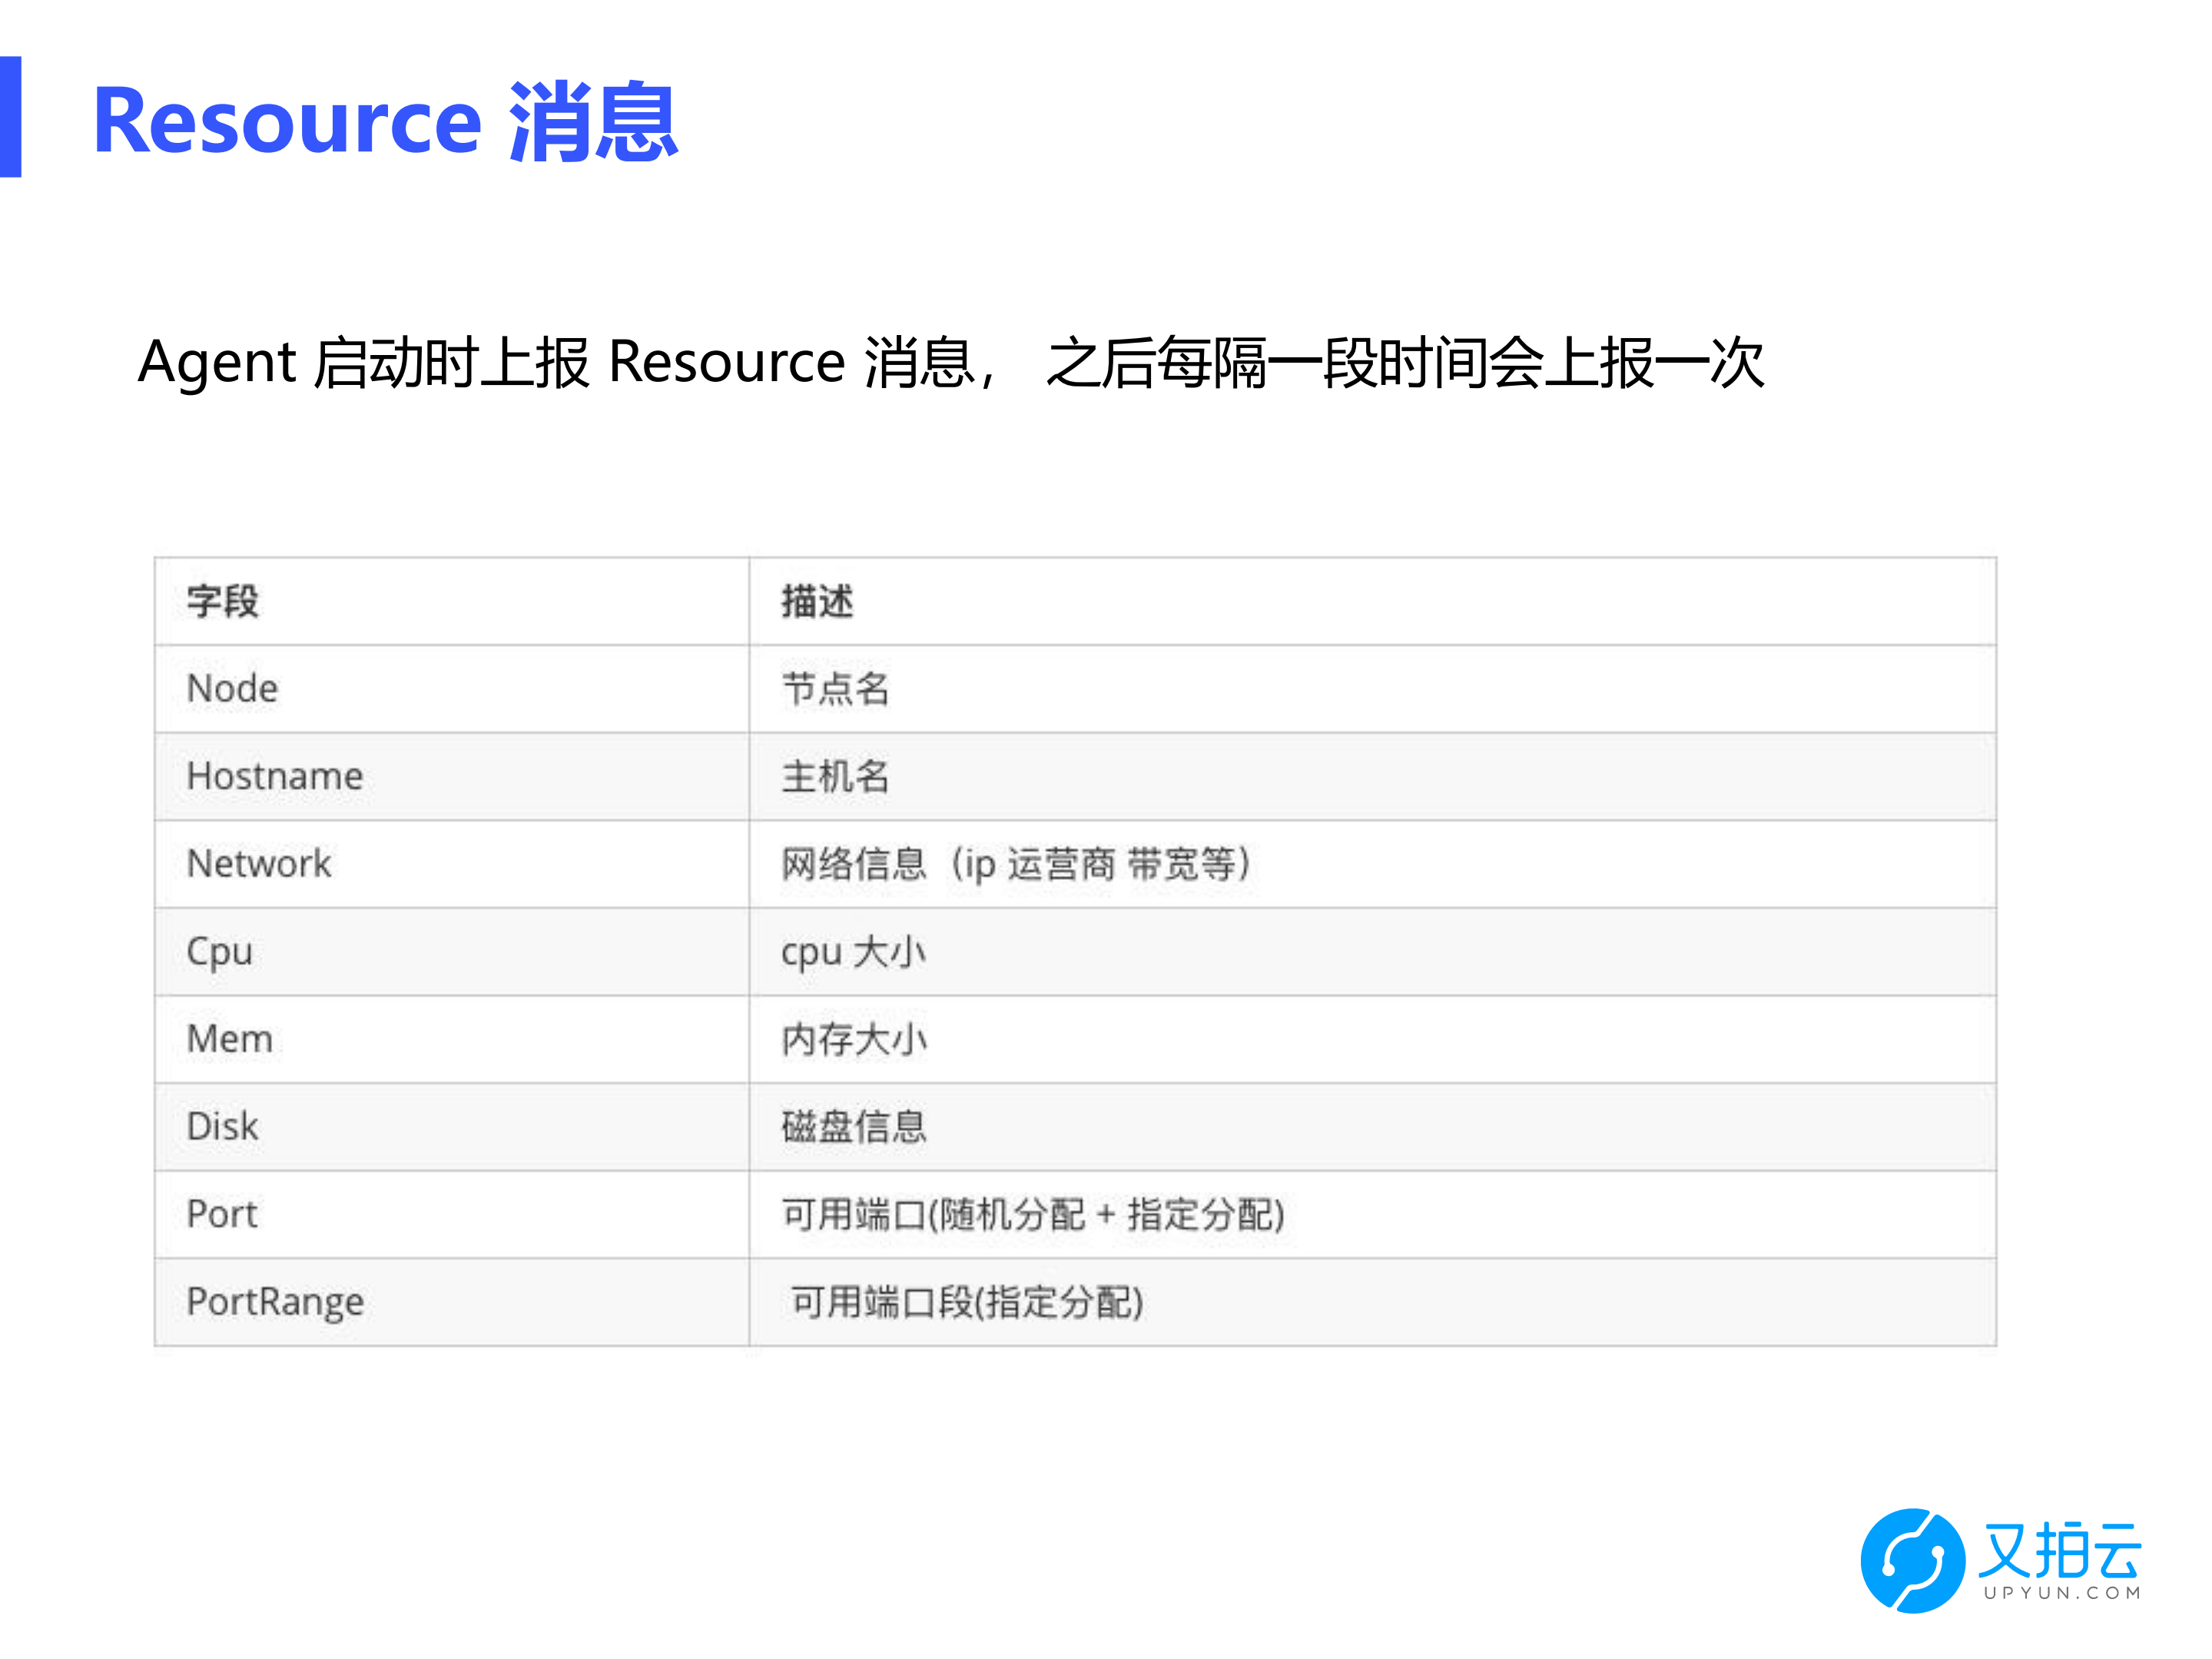Select the 描述 table header cell
Screen dimensions: 2212x1659
point(815,600)
